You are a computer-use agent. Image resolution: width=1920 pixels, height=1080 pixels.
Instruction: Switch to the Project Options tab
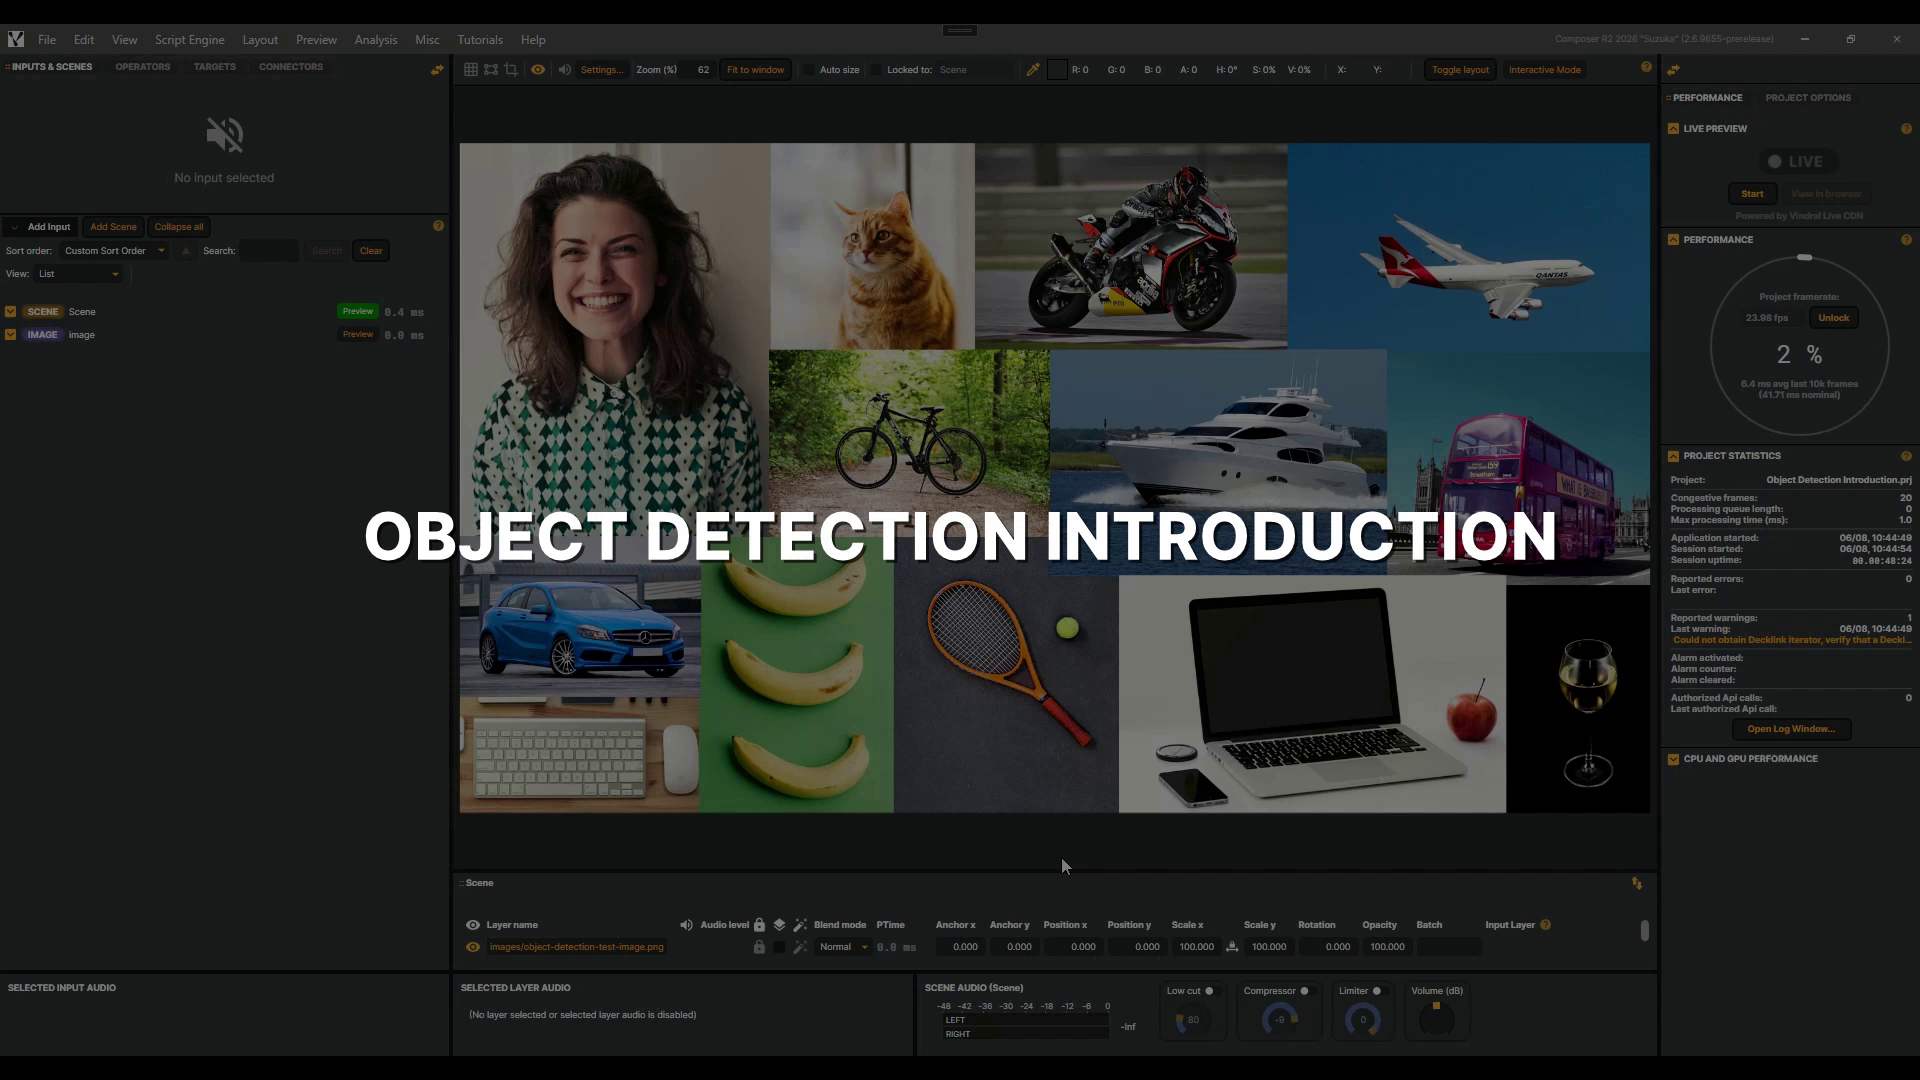(x=1808, y=98)
